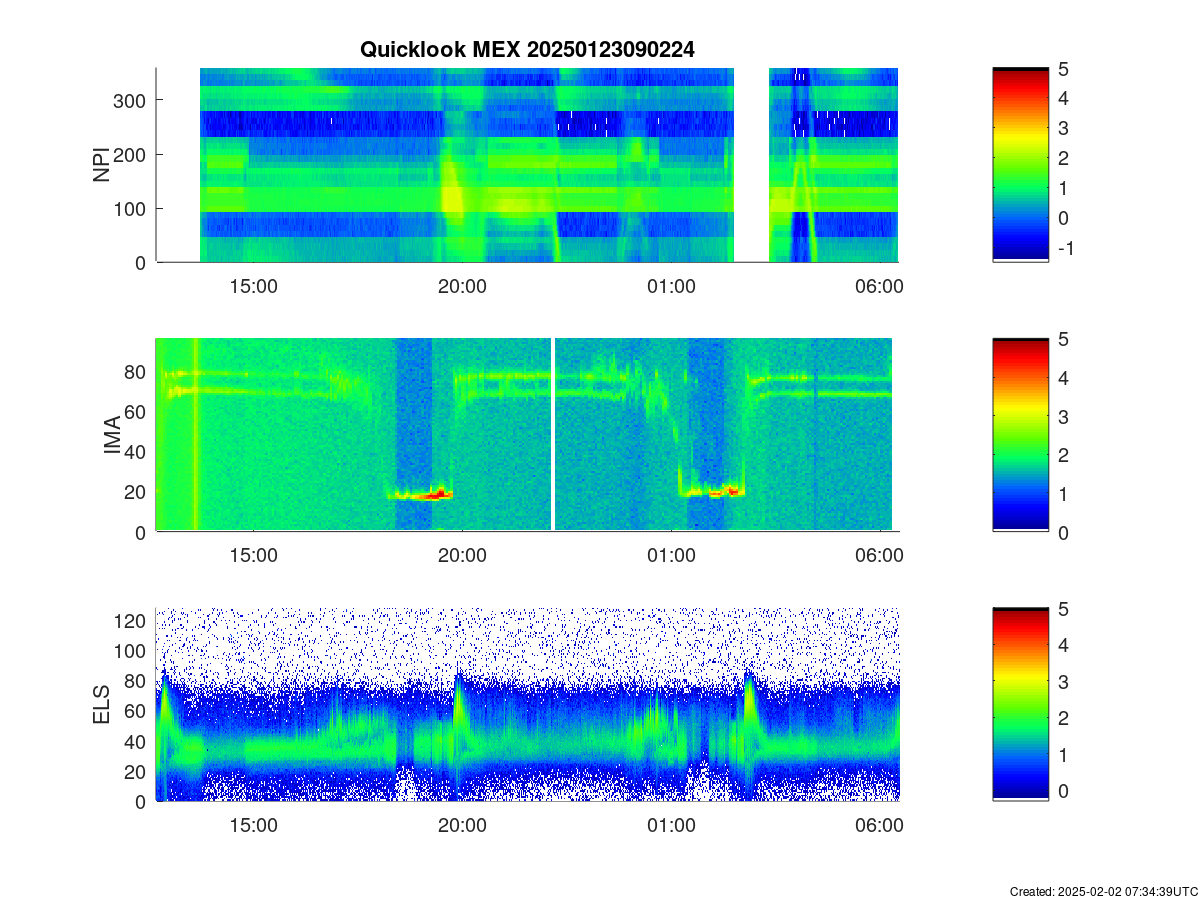Click '20:00' tick under NPI plot
Viewport: 1200px width, 900px height.
point(462,286)
